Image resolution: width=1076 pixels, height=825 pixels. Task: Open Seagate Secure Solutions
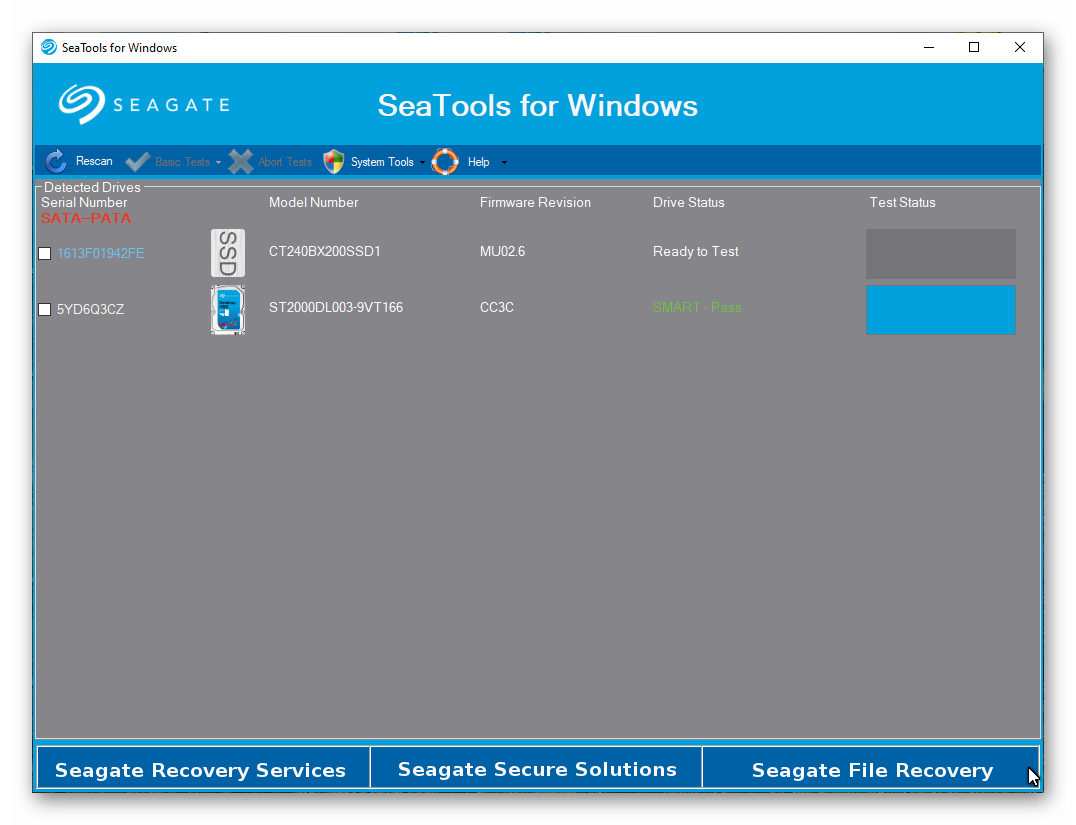pyautogui.click(x=537, y=769)
